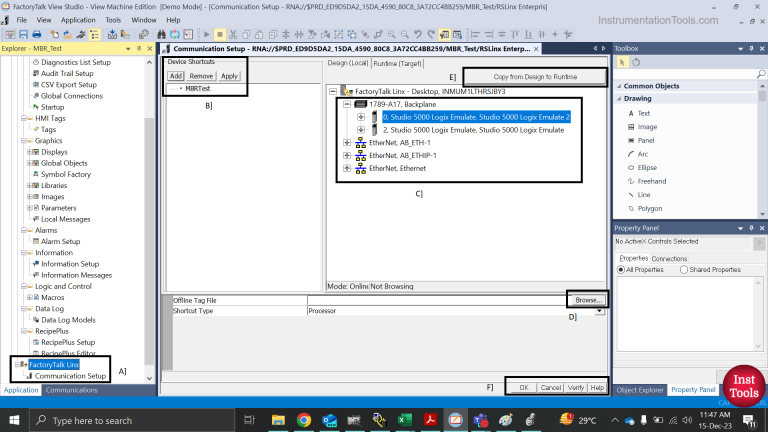Viewport: 768px width, 432px height.
Task: Click the Test Application running-man icon
Action: [81, 34]
